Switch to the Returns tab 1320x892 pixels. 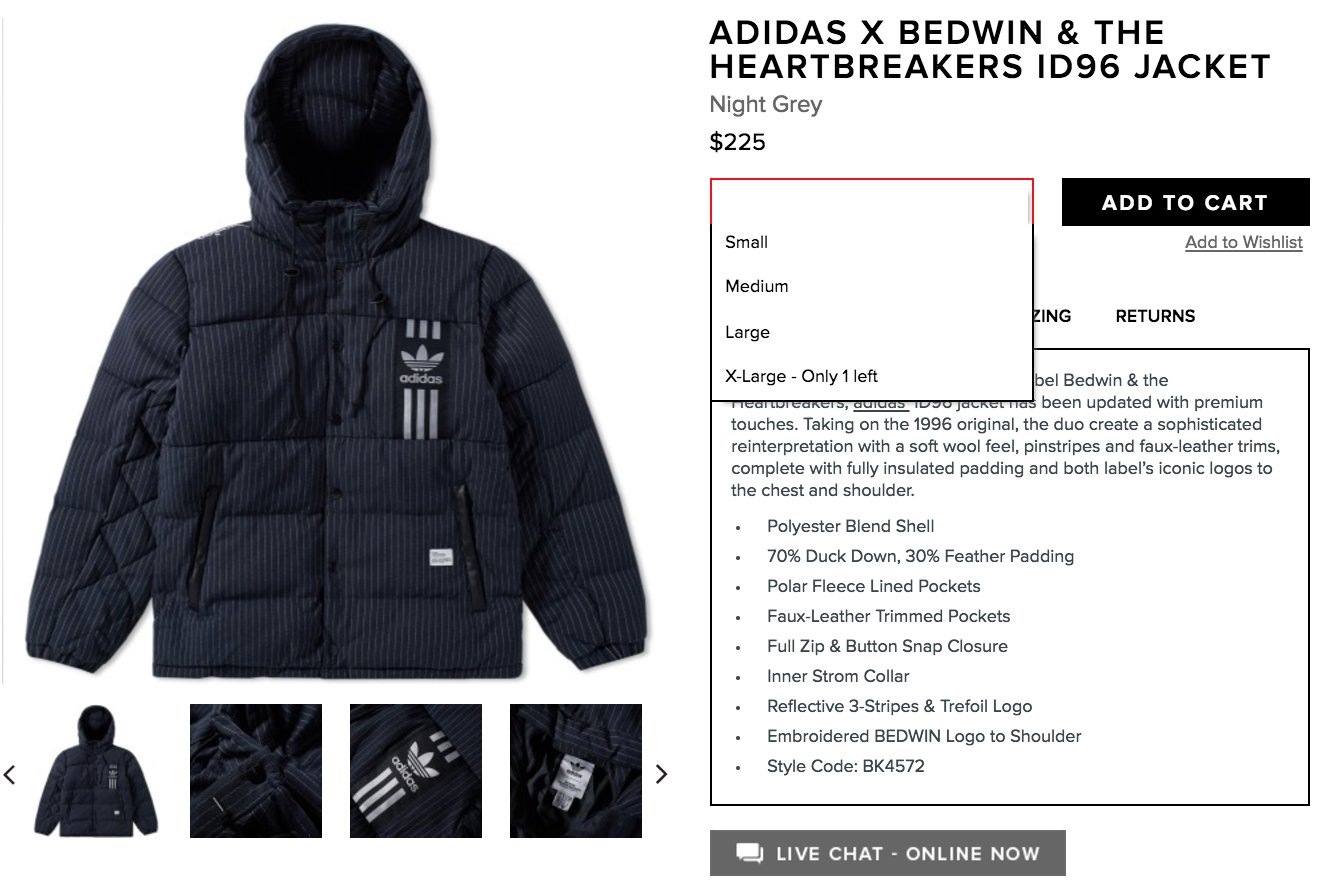[x=1155, y=316]
